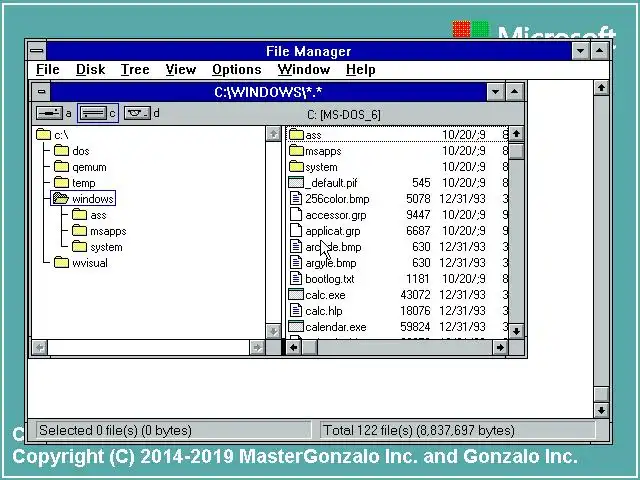The image size is (640, 480).
Task: Open the Help menu
Action: pos(361,70)
